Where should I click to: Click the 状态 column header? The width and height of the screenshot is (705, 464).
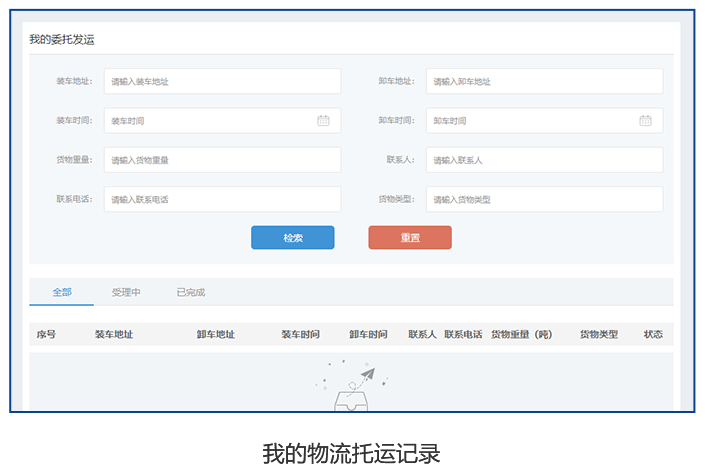(x=653, y=335)
